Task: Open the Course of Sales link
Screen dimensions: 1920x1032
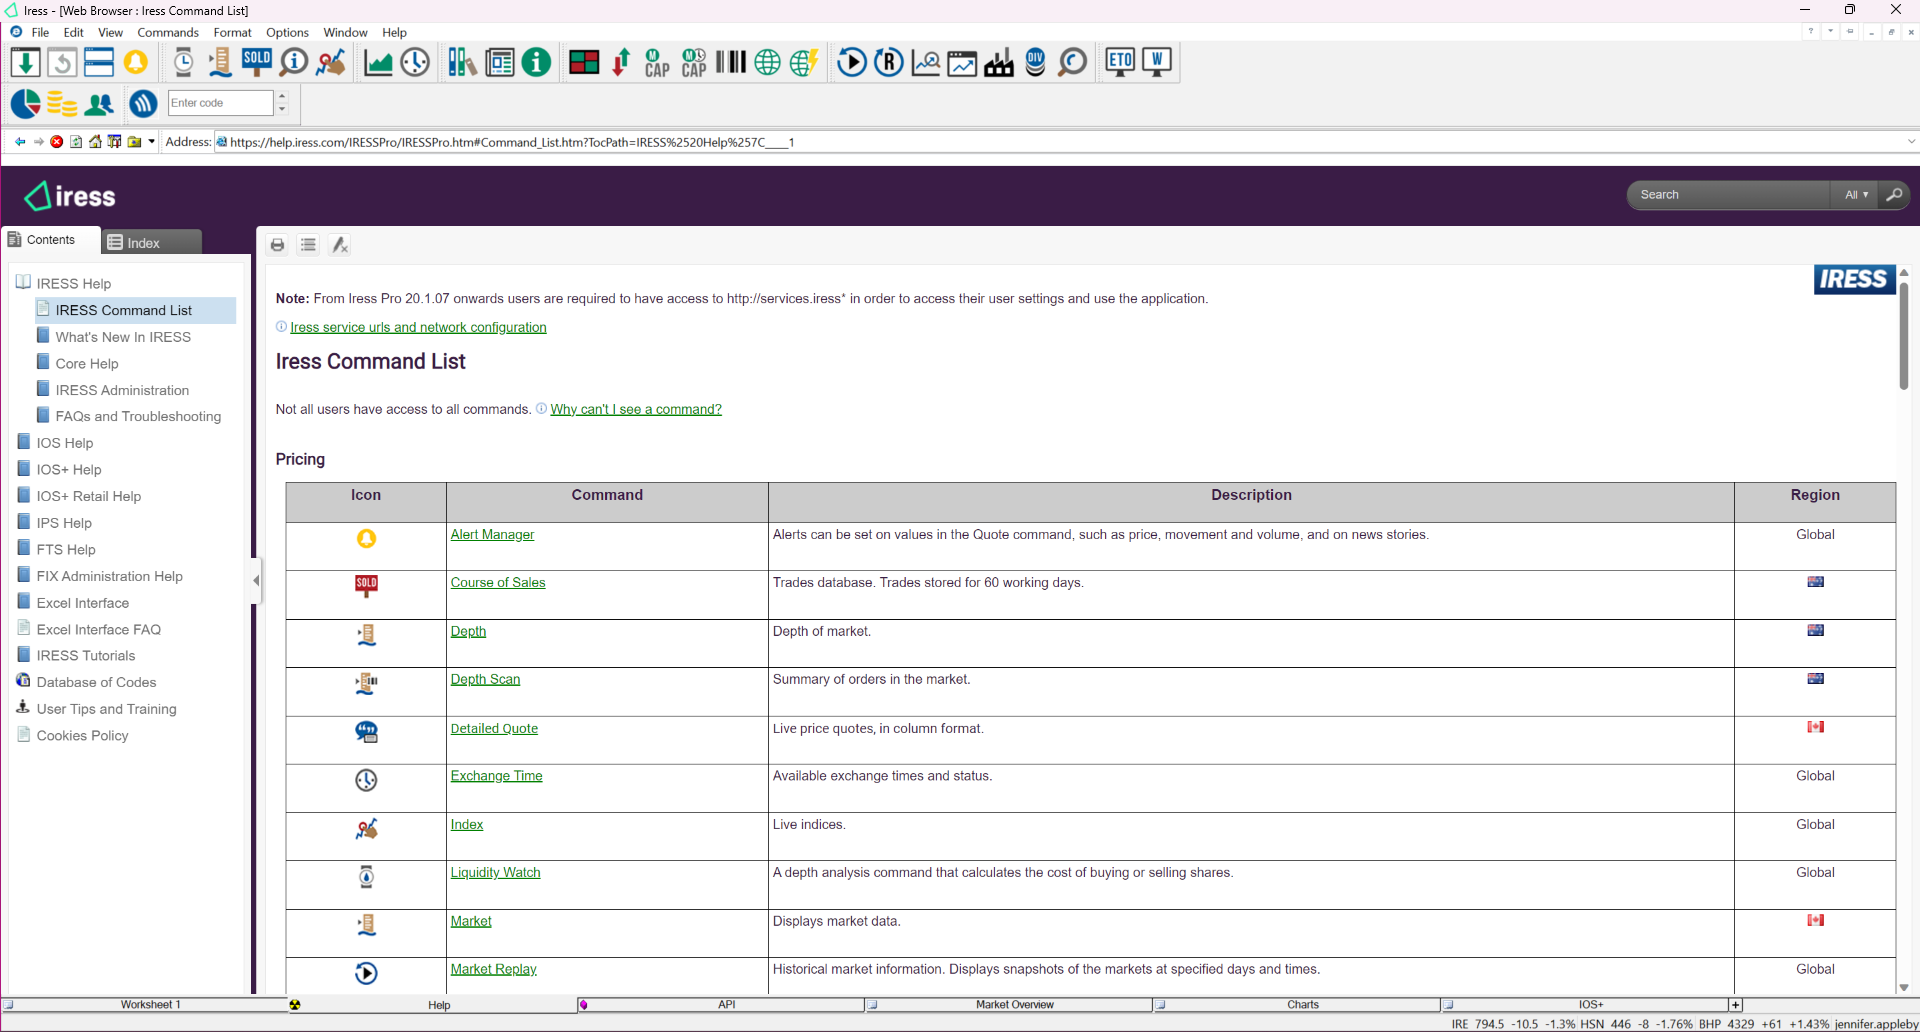Action: [x=498, y=583]
